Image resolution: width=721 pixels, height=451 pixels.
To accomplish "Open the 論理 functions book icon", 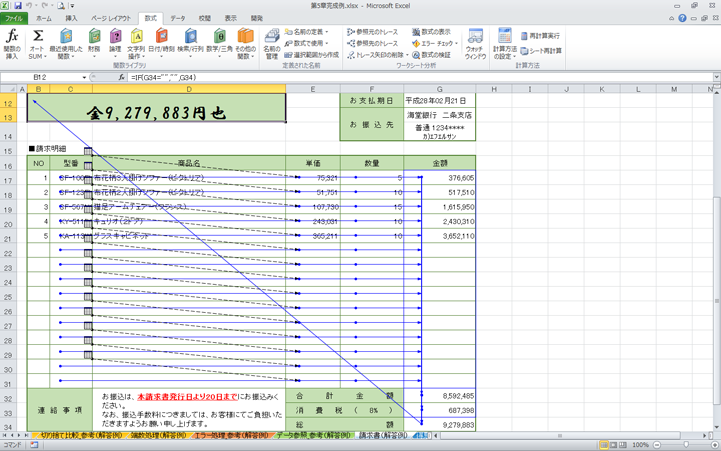I will [115, 36].
